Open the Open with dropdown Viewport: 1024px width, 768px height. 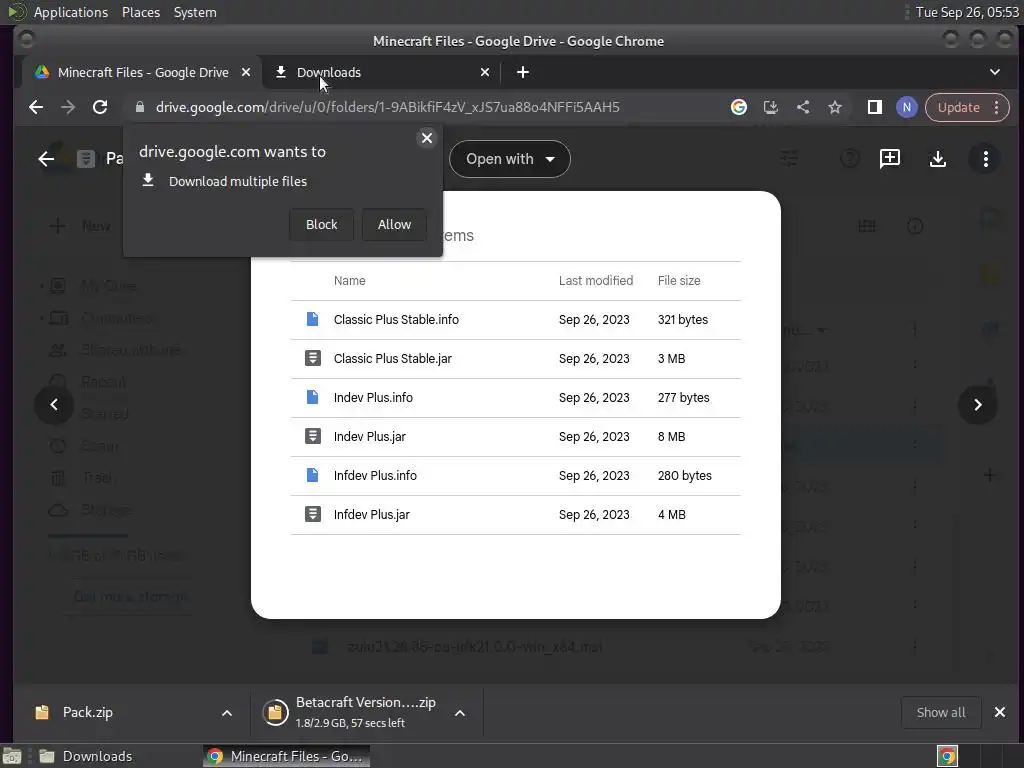click(x=509, y=159)
